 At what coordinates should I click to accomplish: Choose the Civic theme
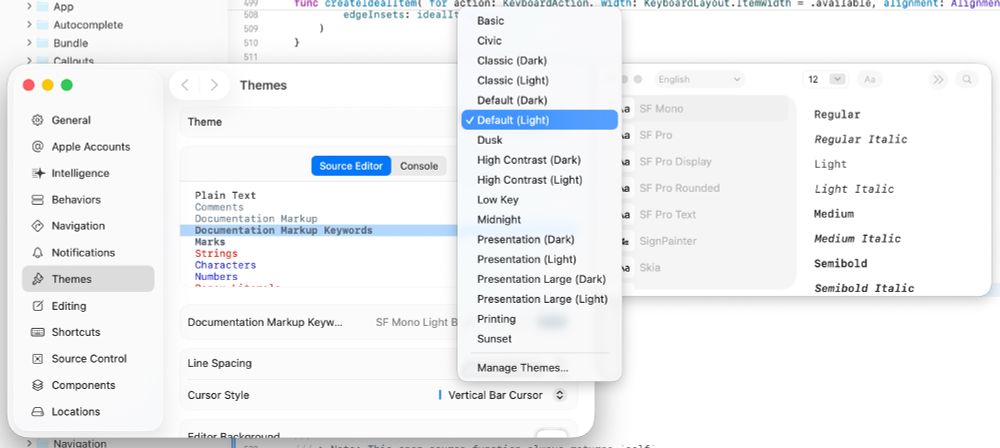(x=540, y=40)
